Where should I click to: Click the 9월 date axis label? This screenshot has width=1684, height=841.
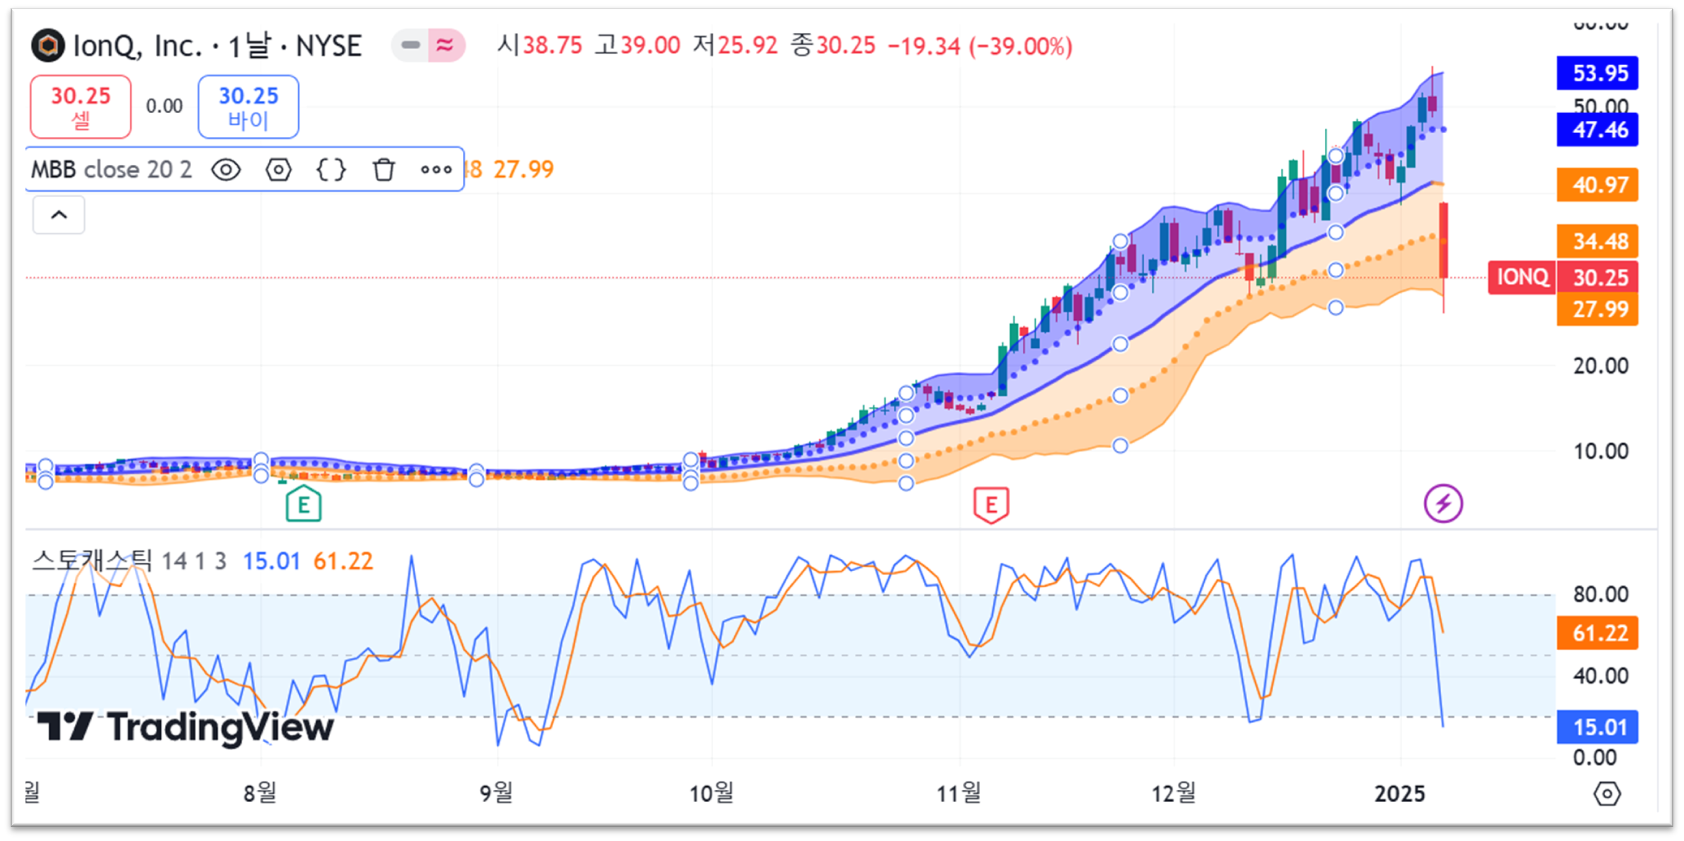(x=496, y=794)
